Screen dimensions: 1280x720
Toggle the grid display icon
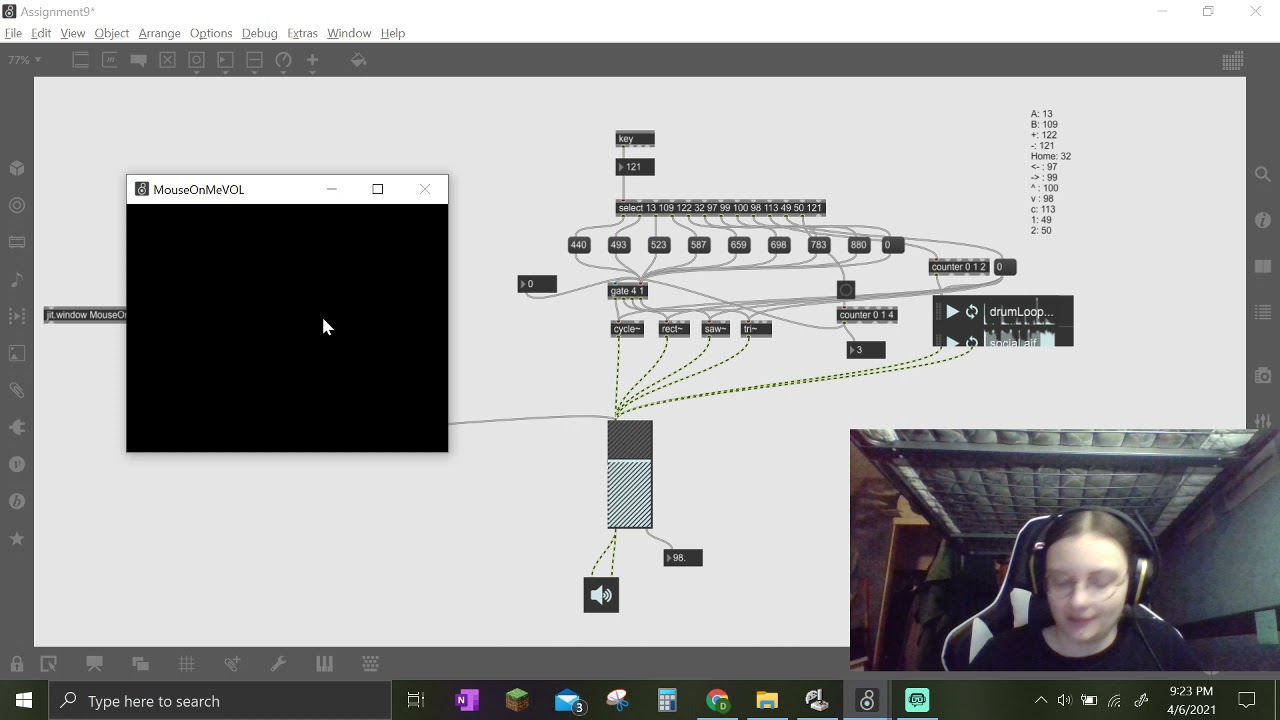click(x=186, y=663)
